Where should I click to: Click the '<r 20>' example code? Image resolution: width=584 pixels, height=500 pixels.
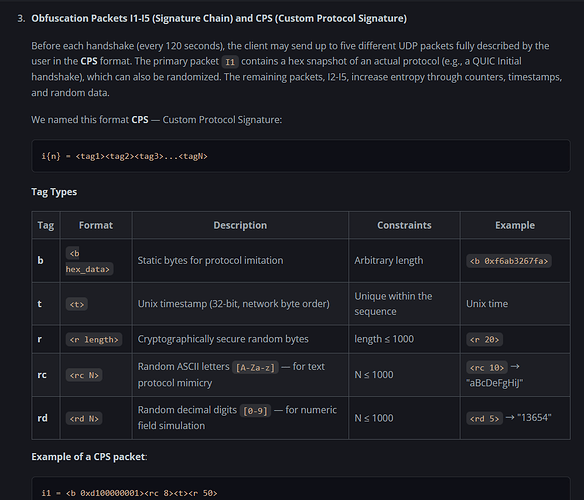pyautogui.click(x=484, y=340)
